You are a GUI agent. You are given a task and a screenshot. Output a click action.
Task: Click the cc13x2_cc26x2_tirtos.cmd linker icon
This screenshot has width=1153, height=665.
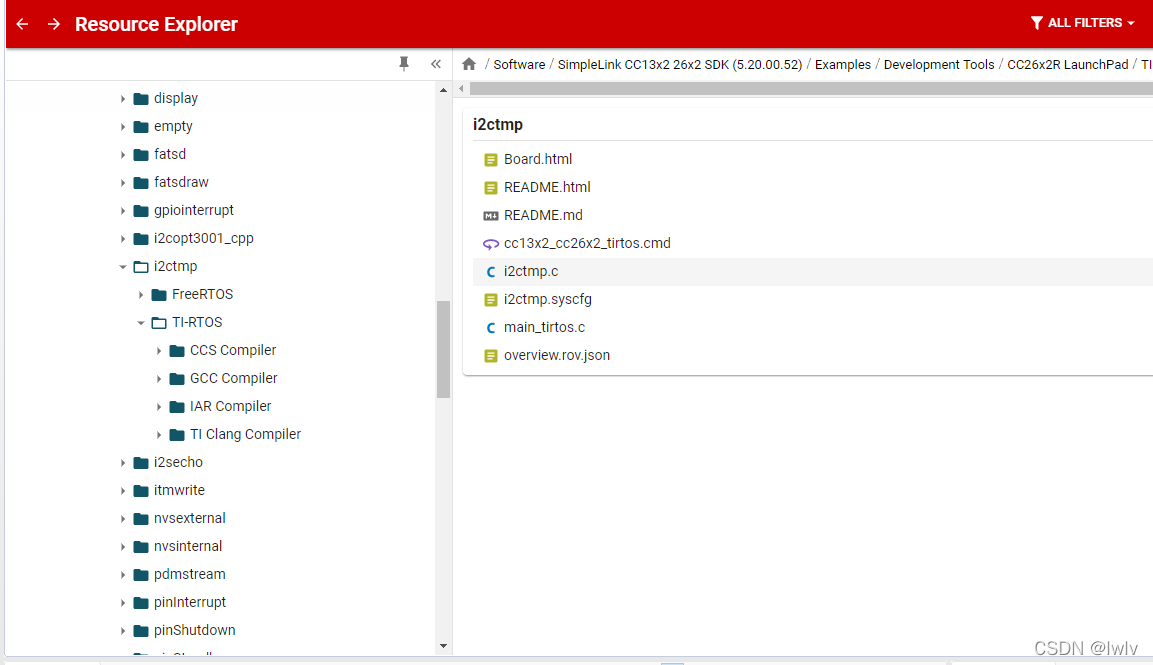point(490,244)
